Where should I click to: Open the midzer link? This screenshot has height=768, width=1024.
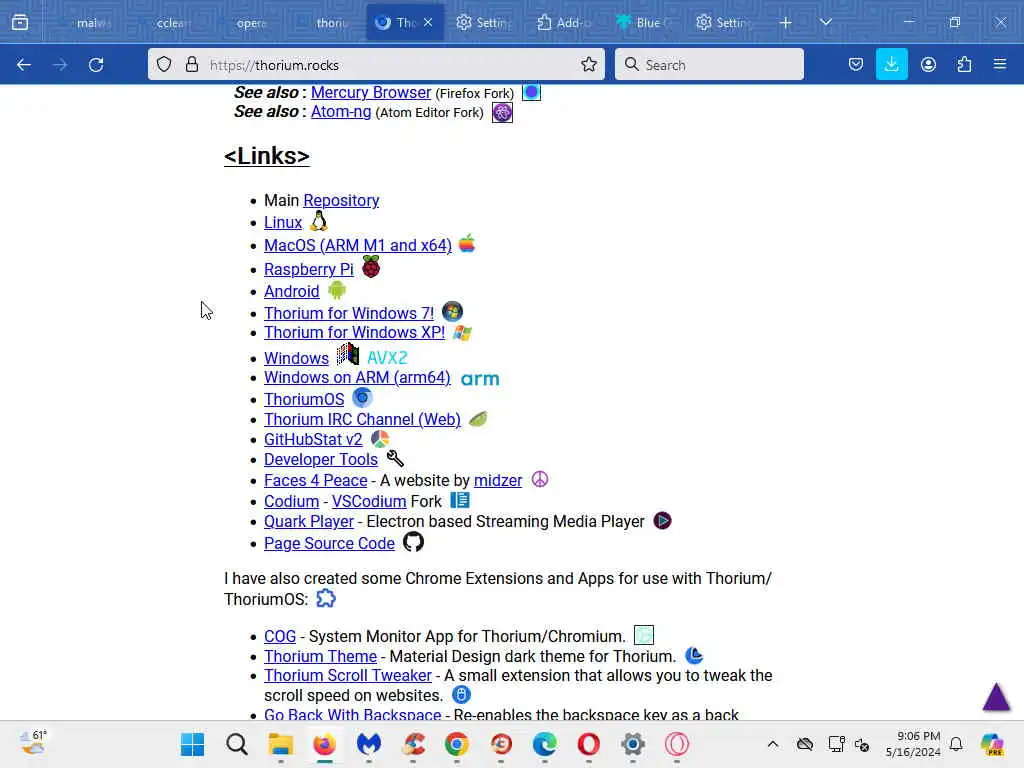[498, 481]
